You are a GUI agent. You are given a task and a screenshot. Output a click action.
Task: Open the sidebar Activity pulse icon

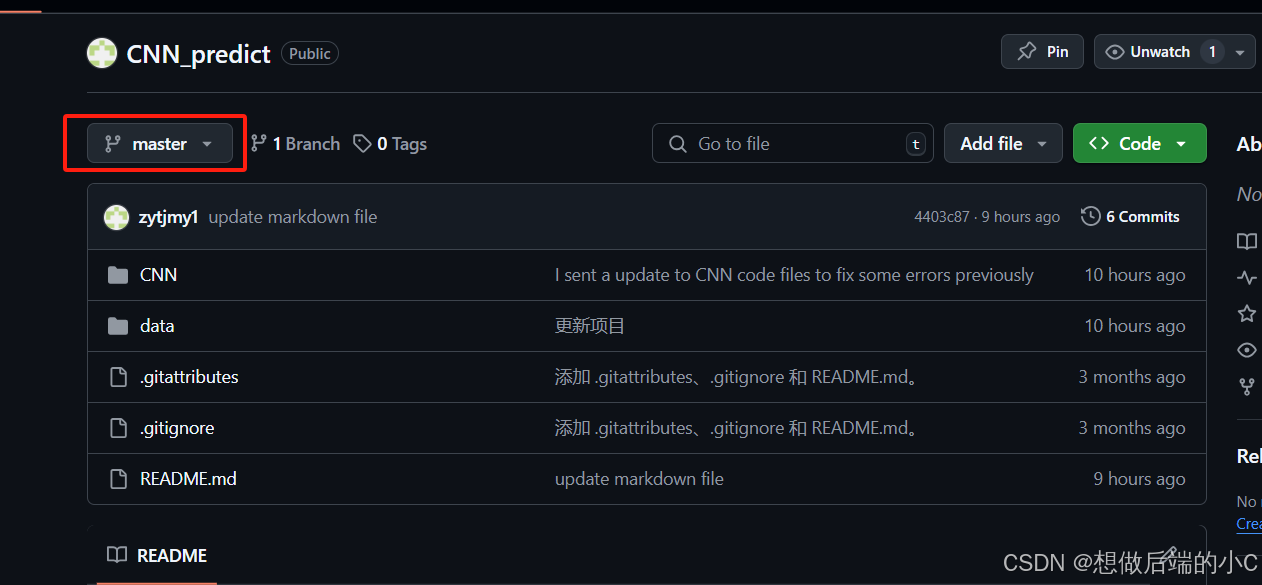(1247, 278)
